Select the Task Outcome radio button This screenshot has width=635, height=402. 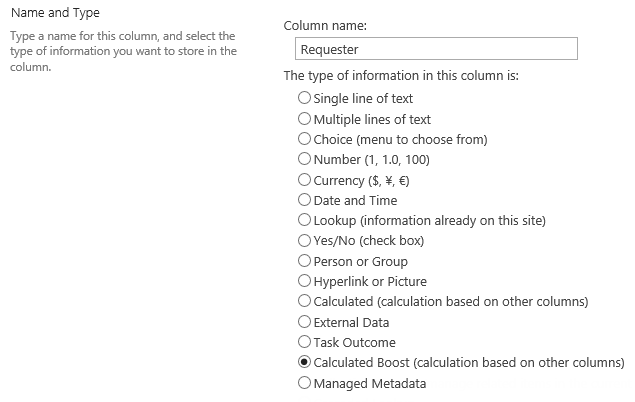pos(304,342)
